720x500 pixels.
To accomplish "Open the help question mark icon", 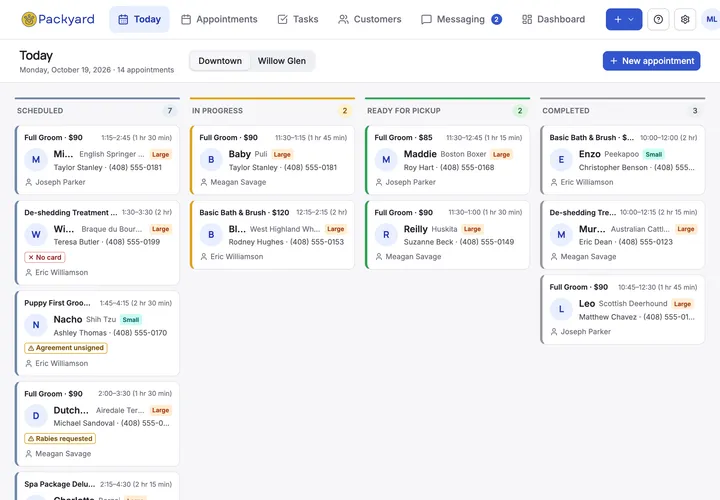I will click(x=658, y=19).
